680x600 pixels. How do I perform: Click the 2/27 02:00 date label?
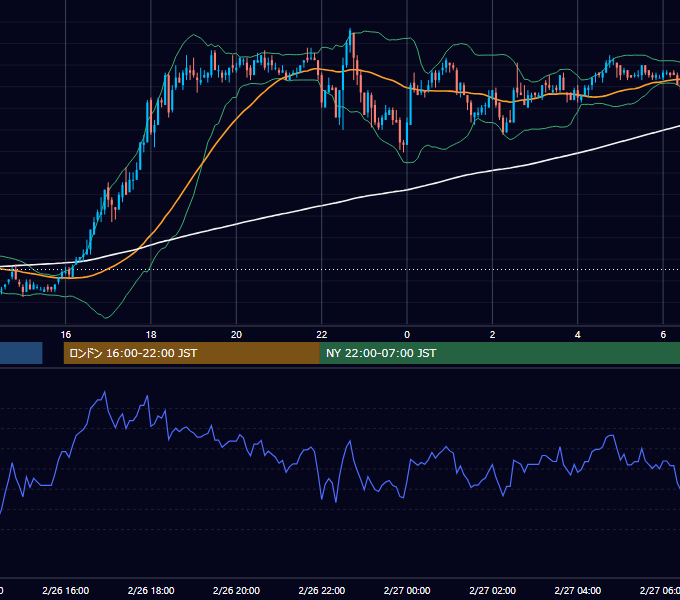pos(492,590)
